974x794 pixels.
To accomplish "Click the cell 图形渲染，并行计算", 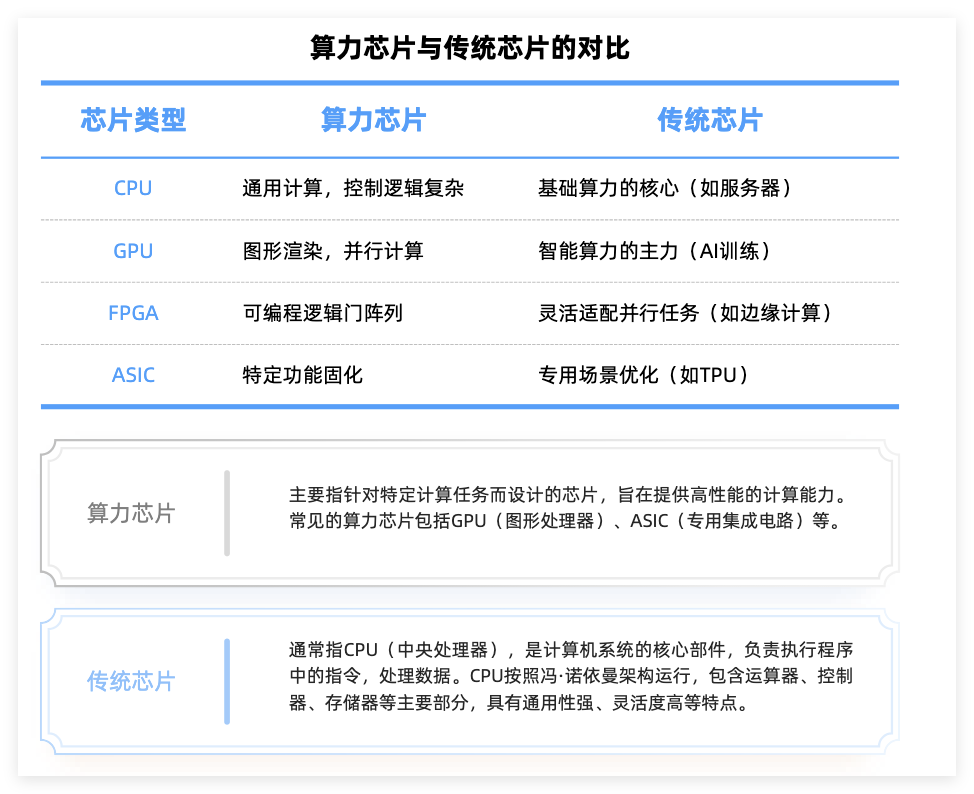I will [x=333, y=251].
